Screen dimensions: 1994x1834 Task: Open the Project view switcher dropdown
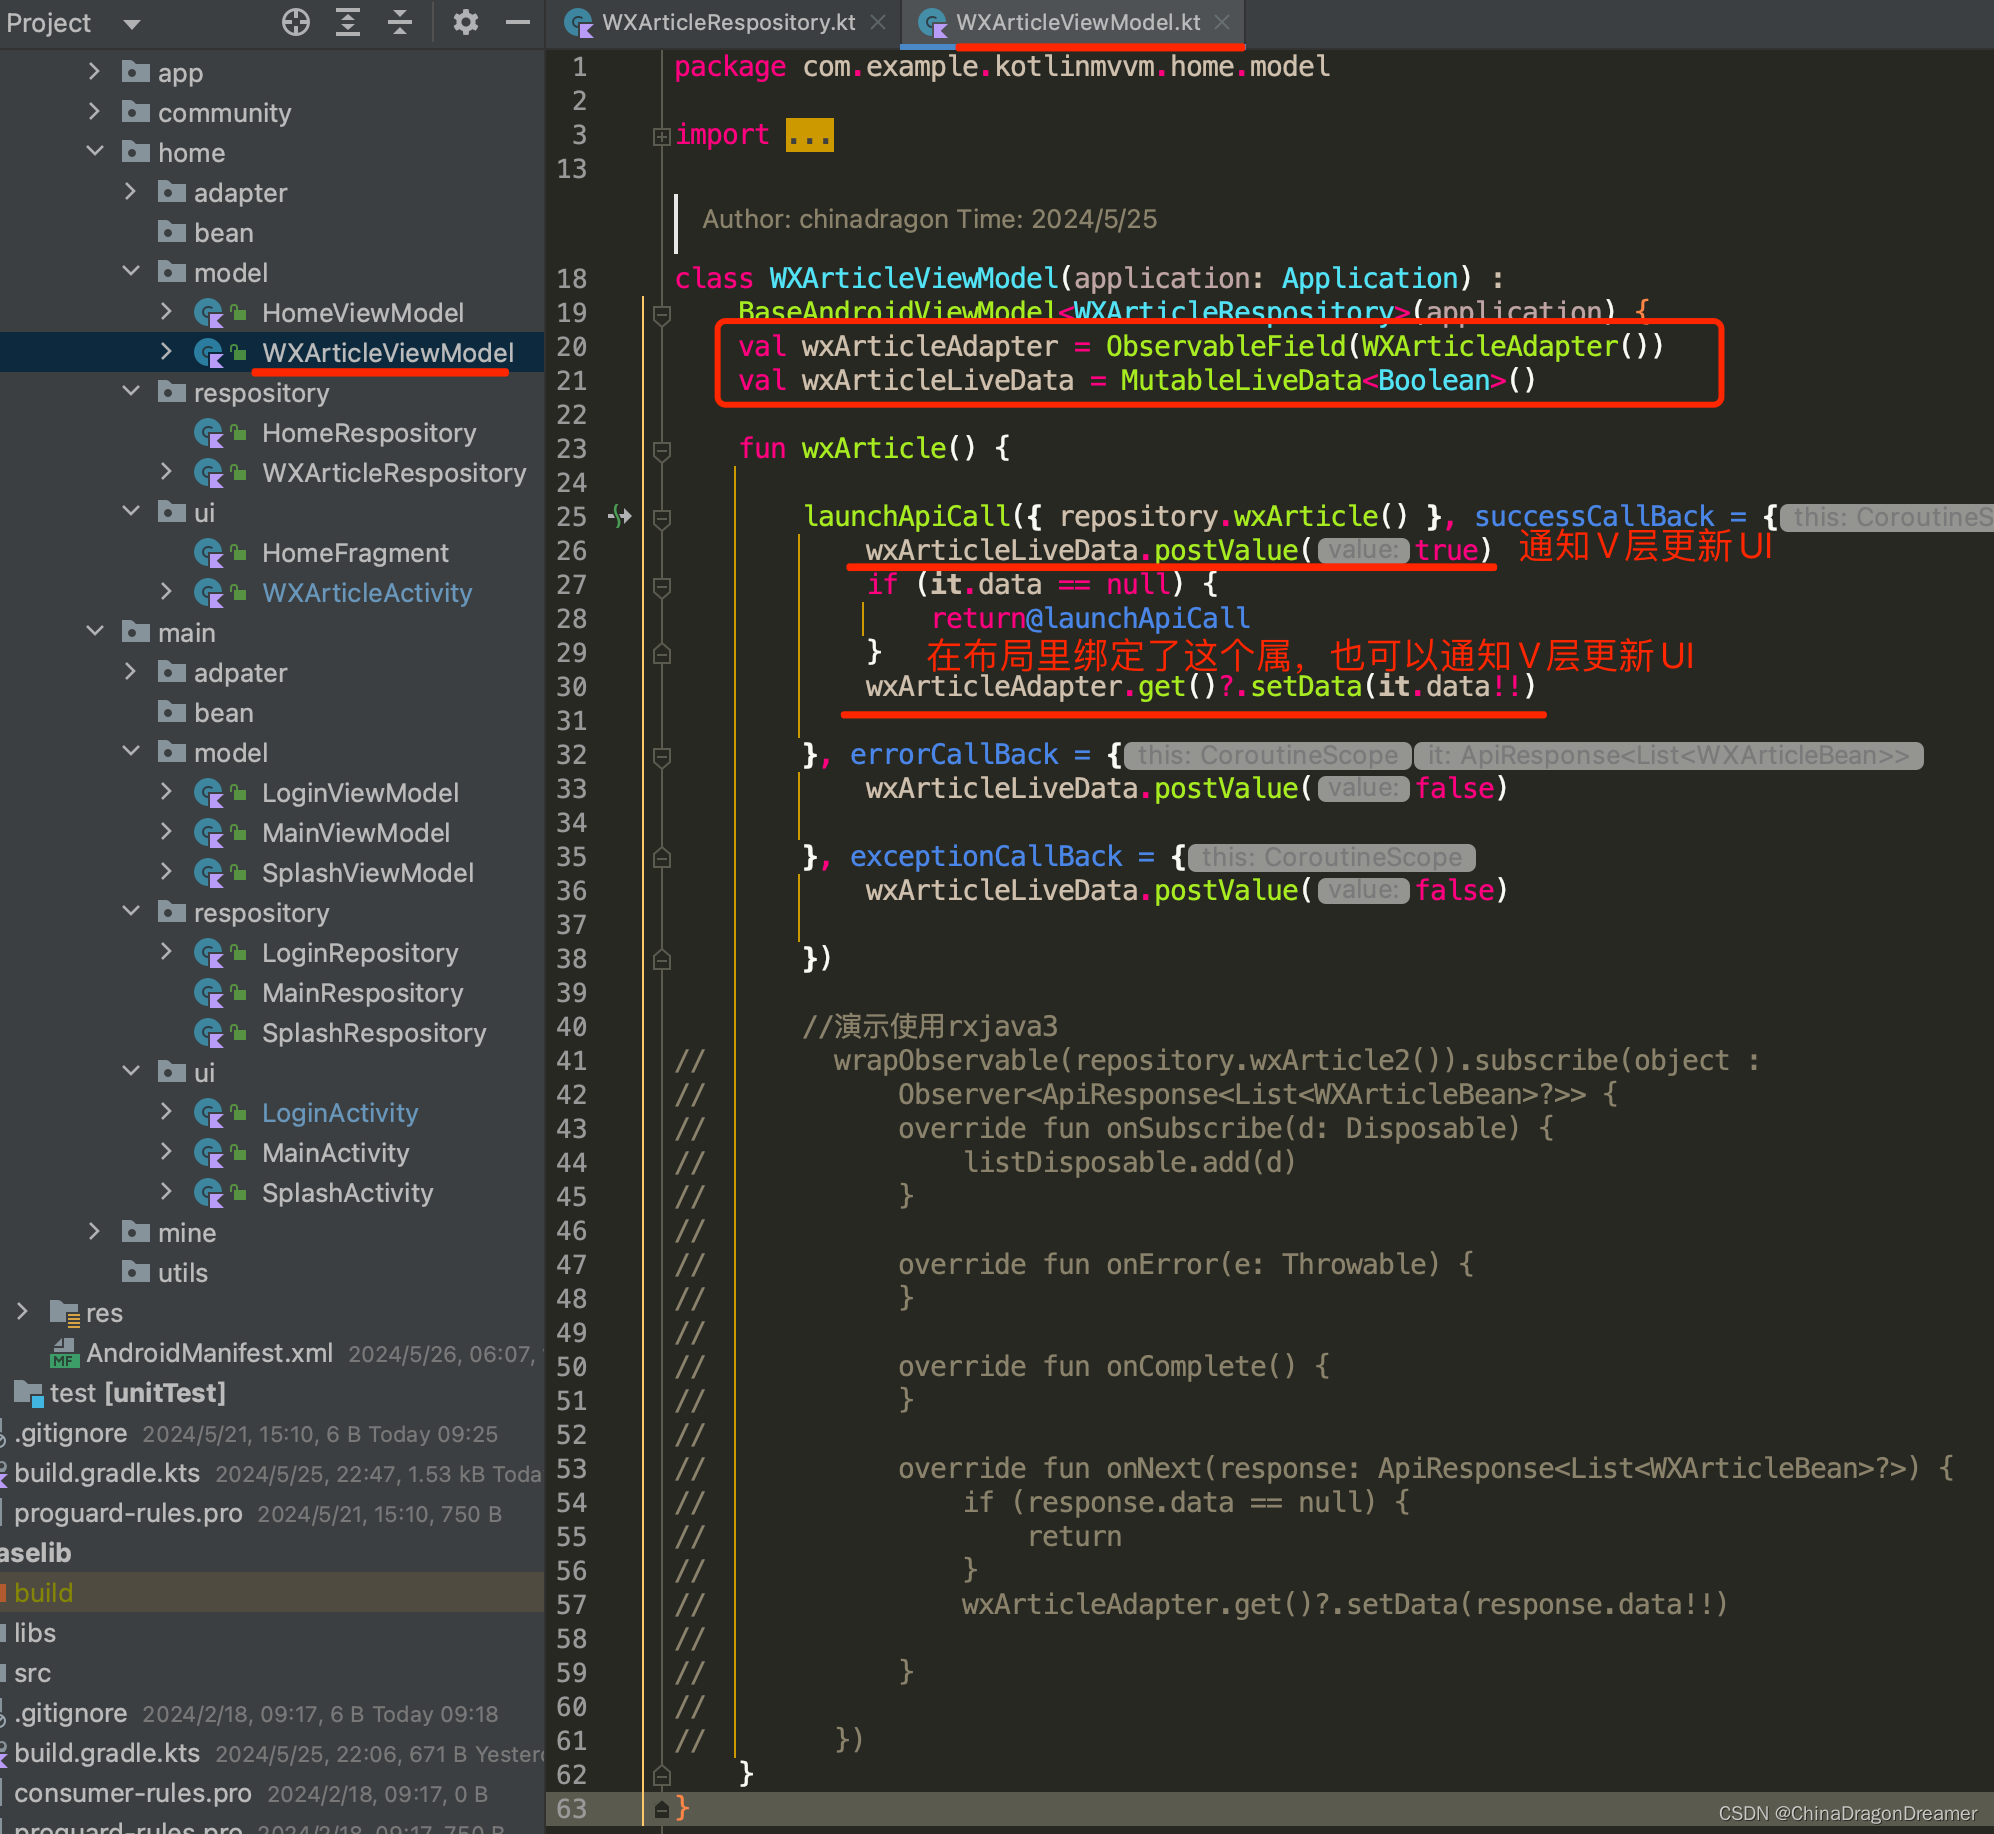coord(131,22)
